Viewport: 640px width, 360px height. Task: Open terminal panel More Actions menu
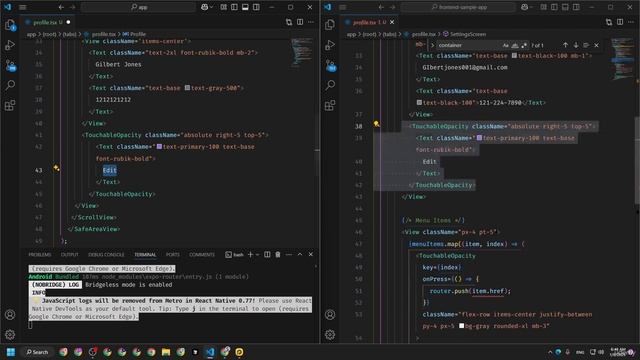289,254
